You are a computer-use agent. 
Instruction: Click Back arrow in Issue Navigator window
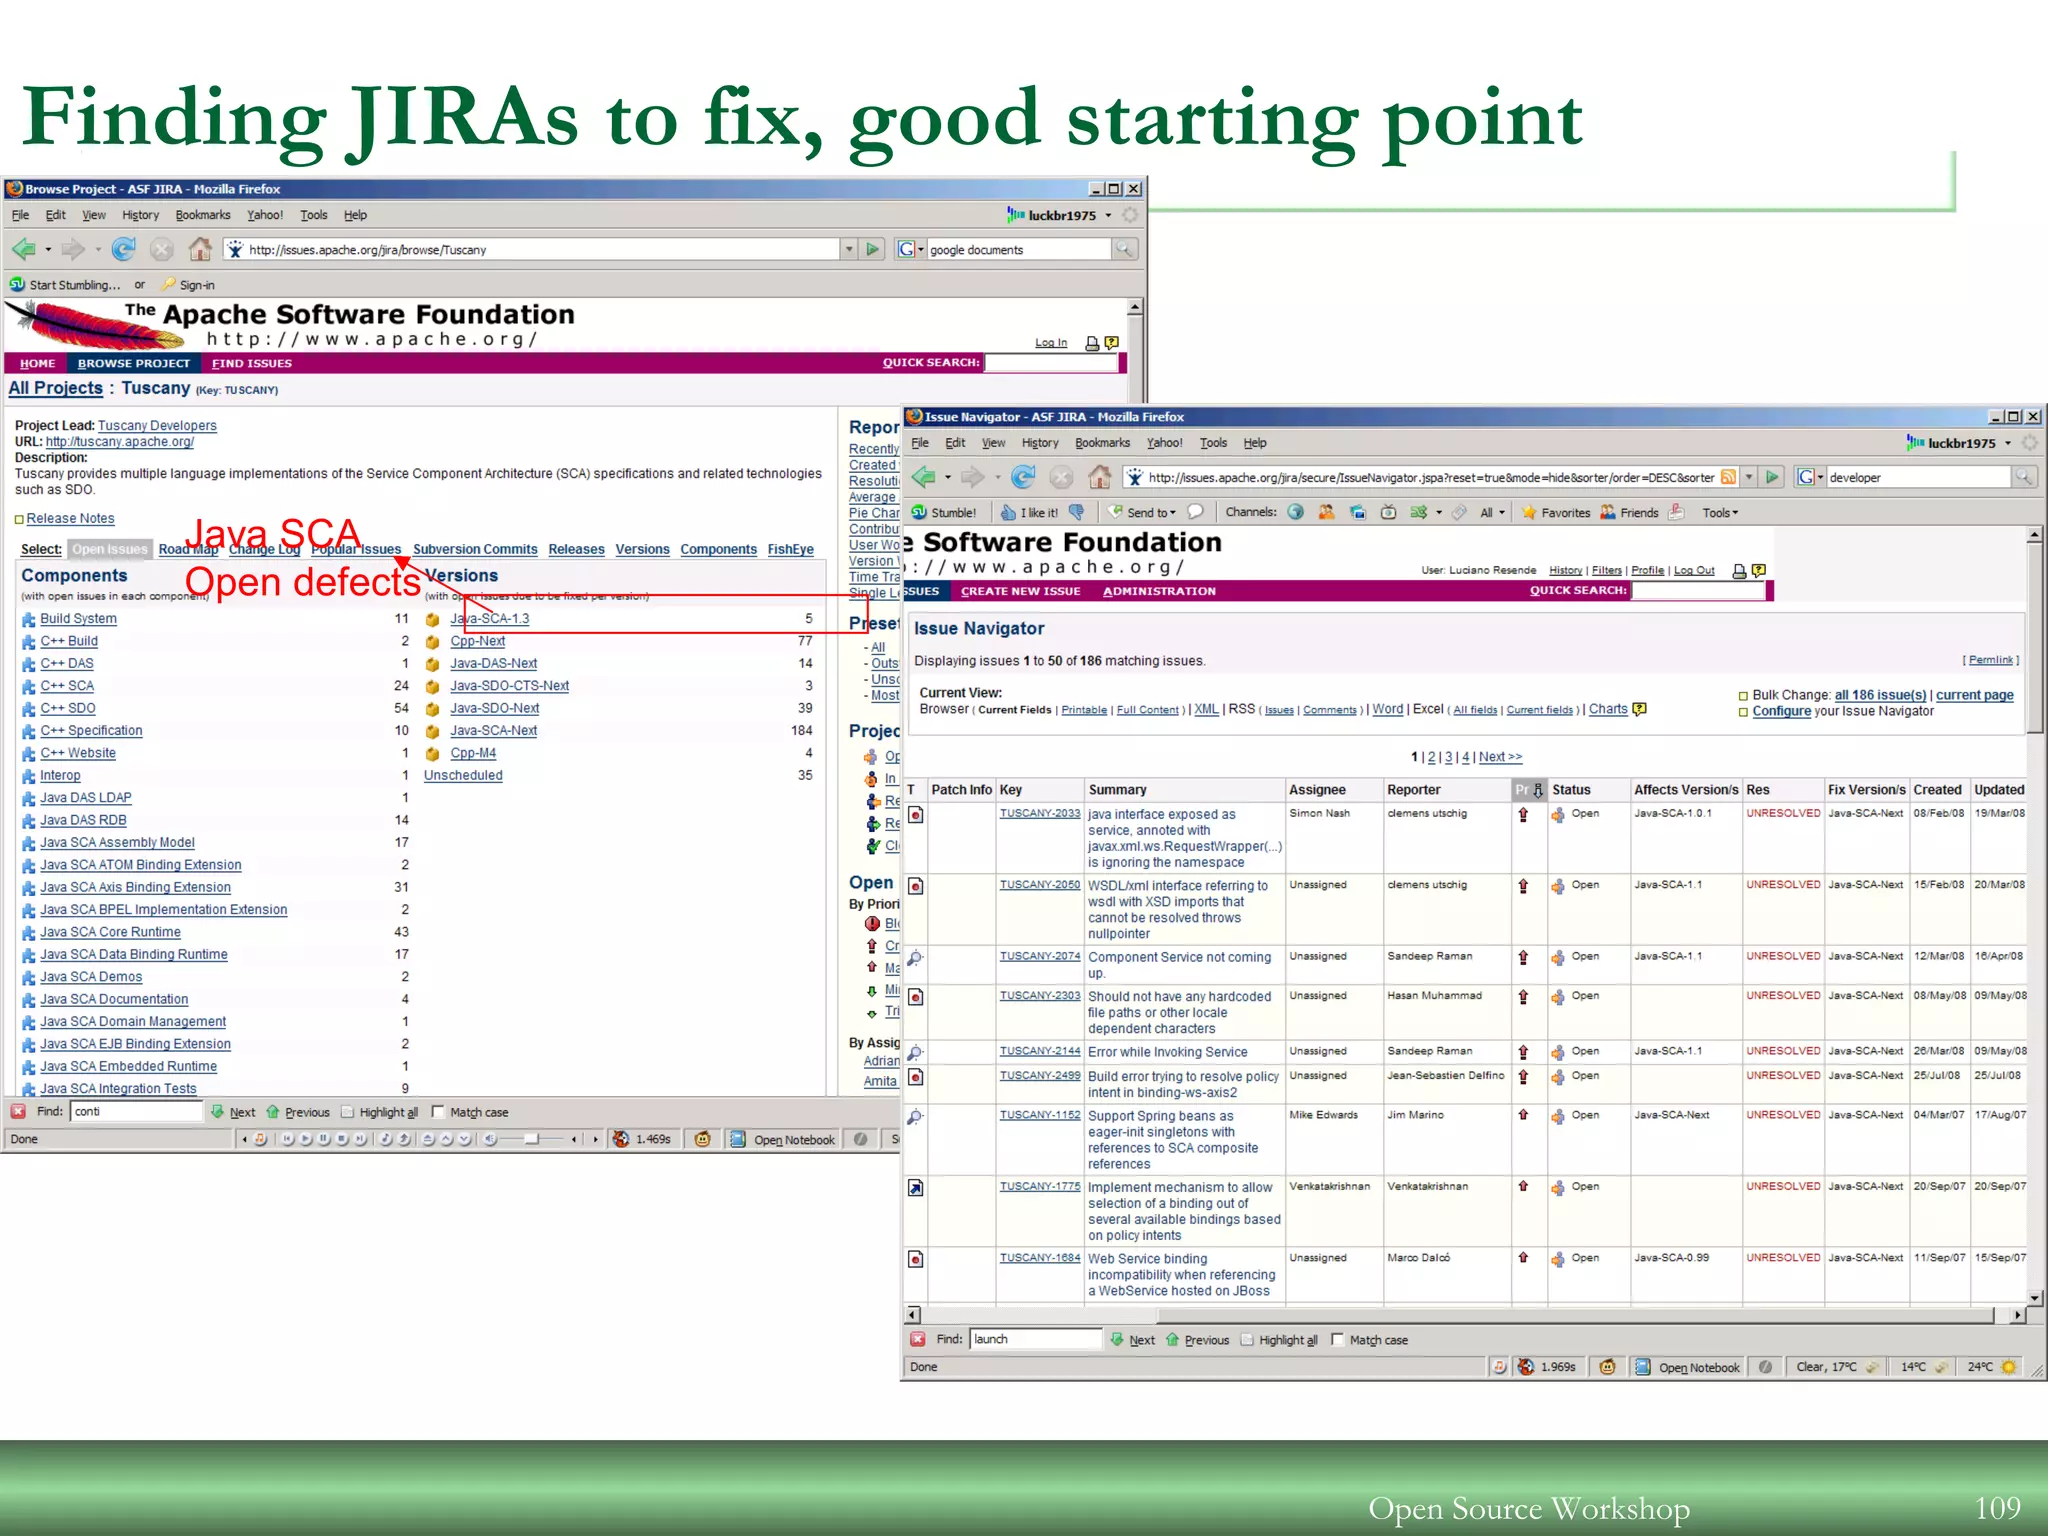[x=924, y=477]
